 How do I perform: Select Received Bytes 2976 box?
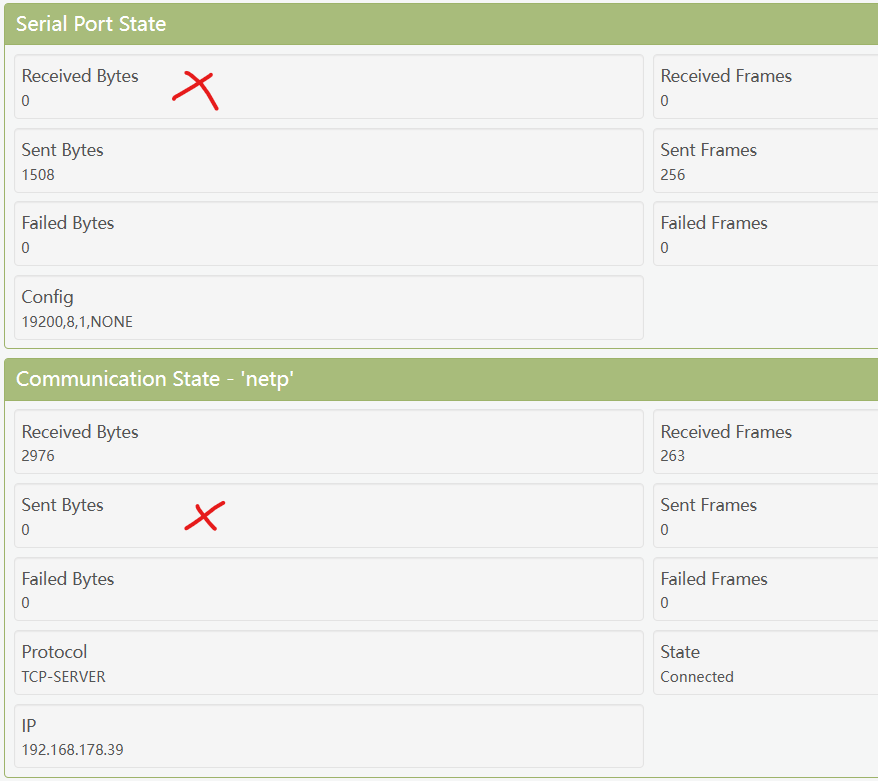click(329, 442)
